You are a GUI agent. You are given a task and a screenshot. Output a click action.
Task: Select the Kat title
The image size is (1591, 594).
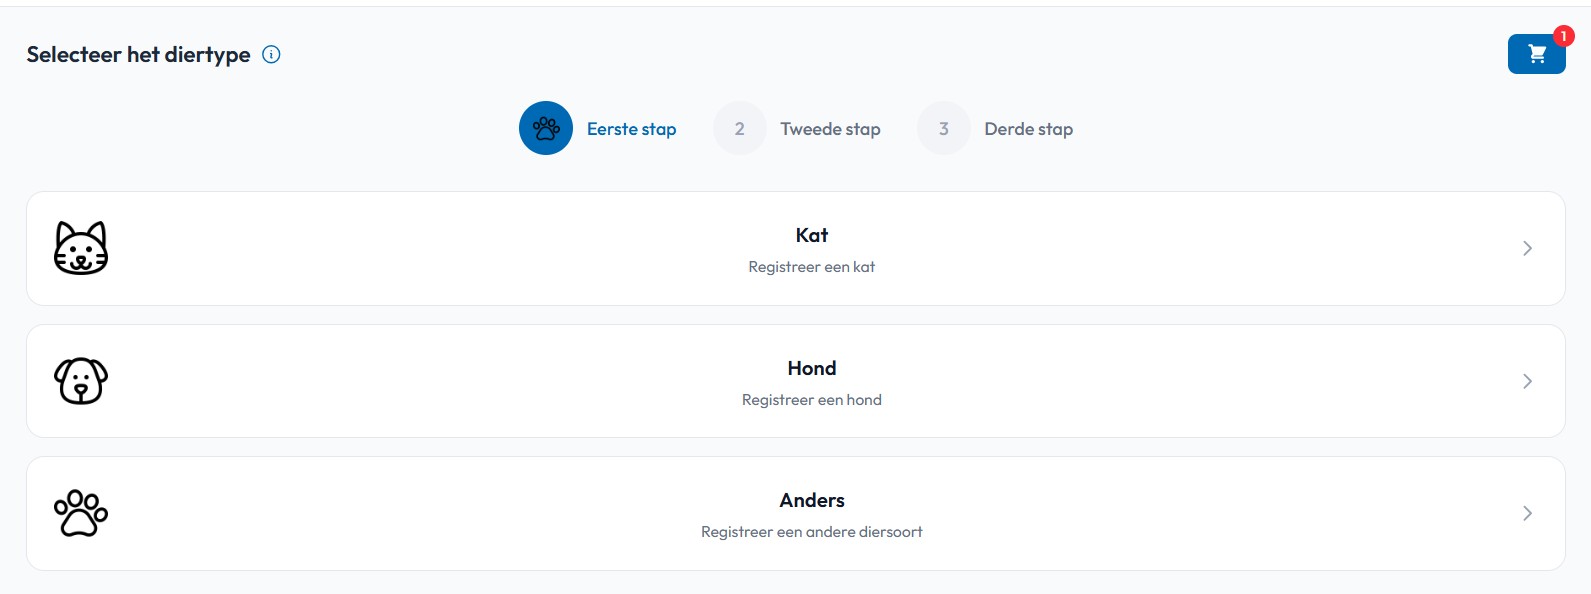coord(812,235)
